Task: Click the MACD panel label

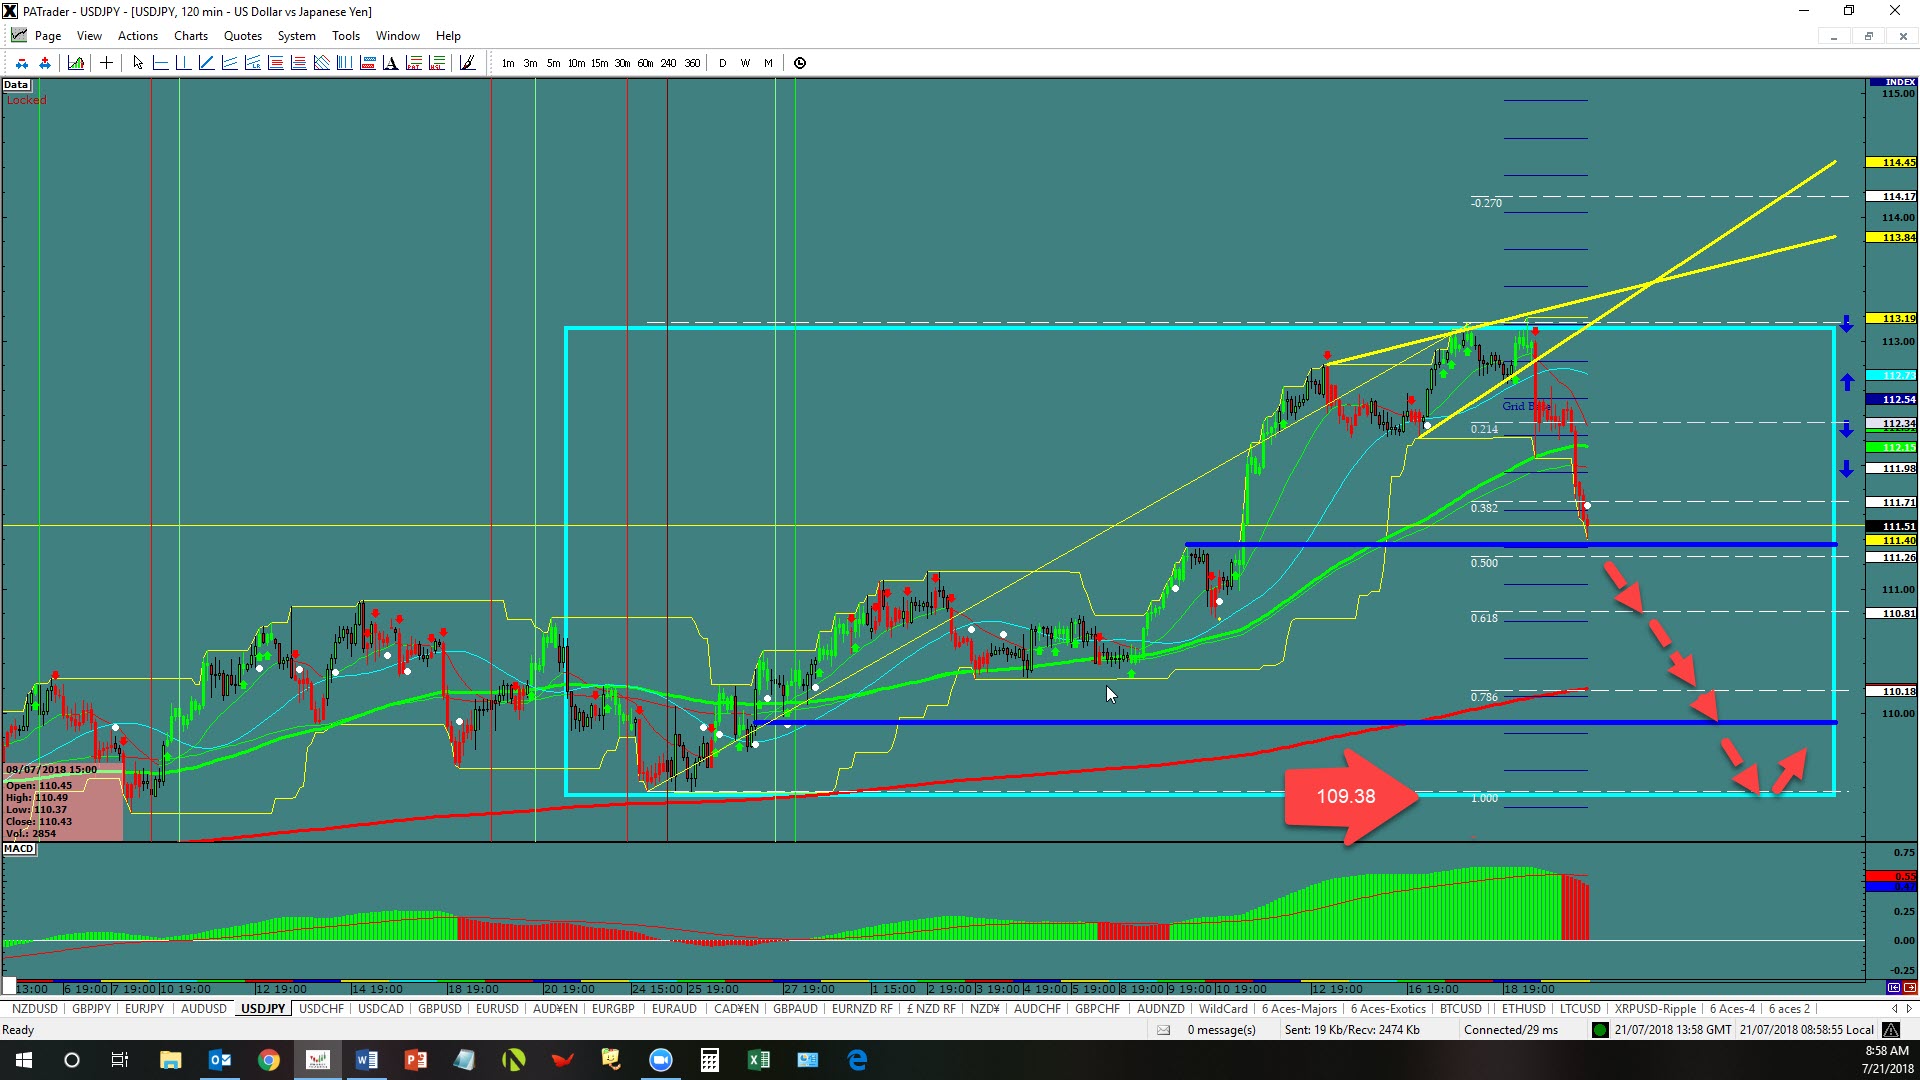Action: (18, 849)
